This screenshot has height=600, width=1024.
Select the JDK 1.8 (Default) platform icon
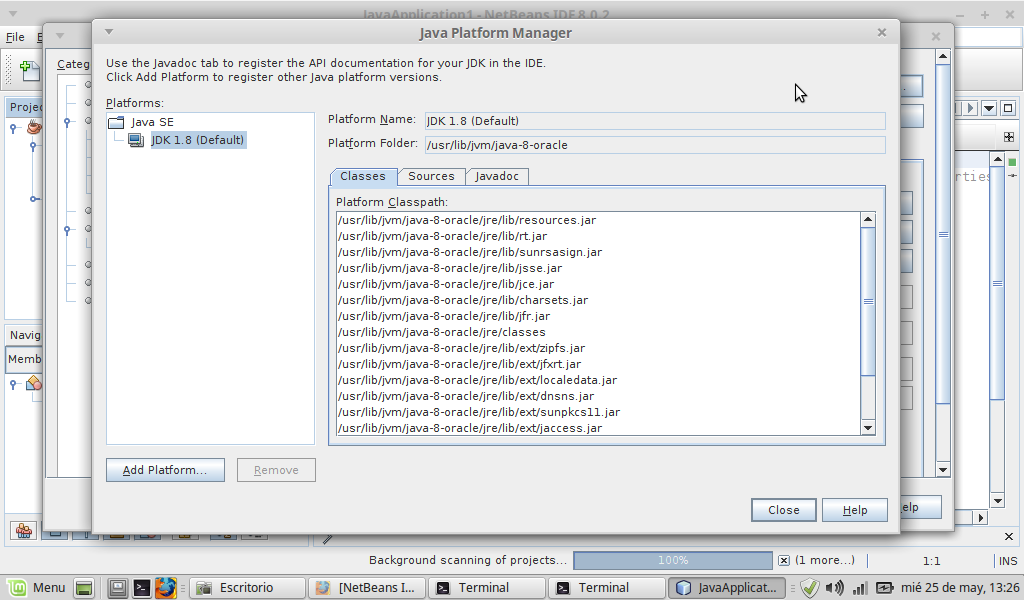(135, 140)
